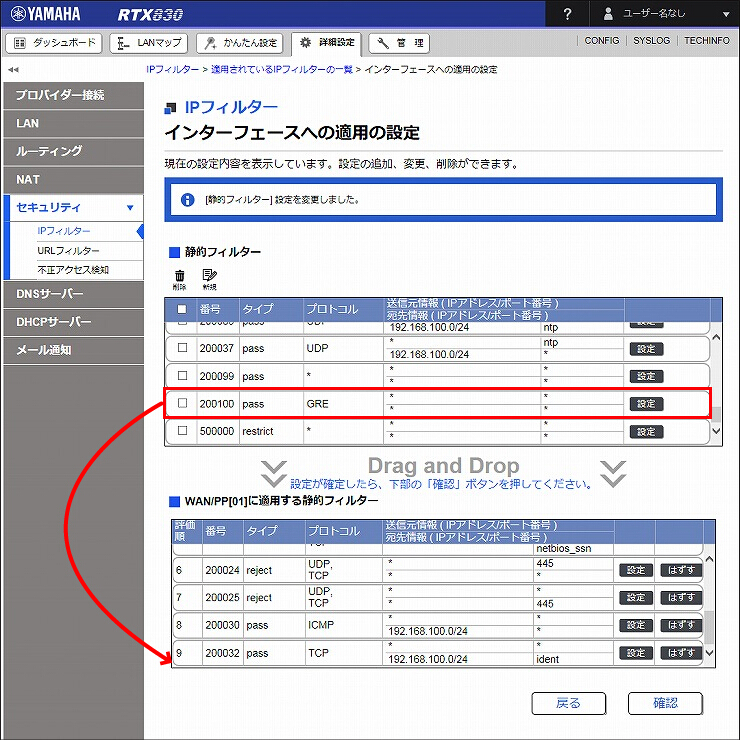The height and width of the screenshot is (740, 740).
Task: Open the TECHINFO link
Action: pyautogui.click(x=706, y=41)
